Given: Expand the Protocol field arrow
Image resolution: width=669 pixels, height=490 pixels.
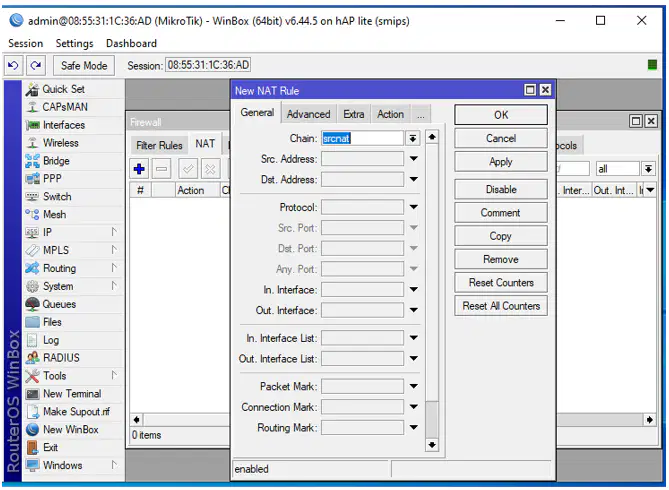Looking at the screenshot, I should pos(413,207).
